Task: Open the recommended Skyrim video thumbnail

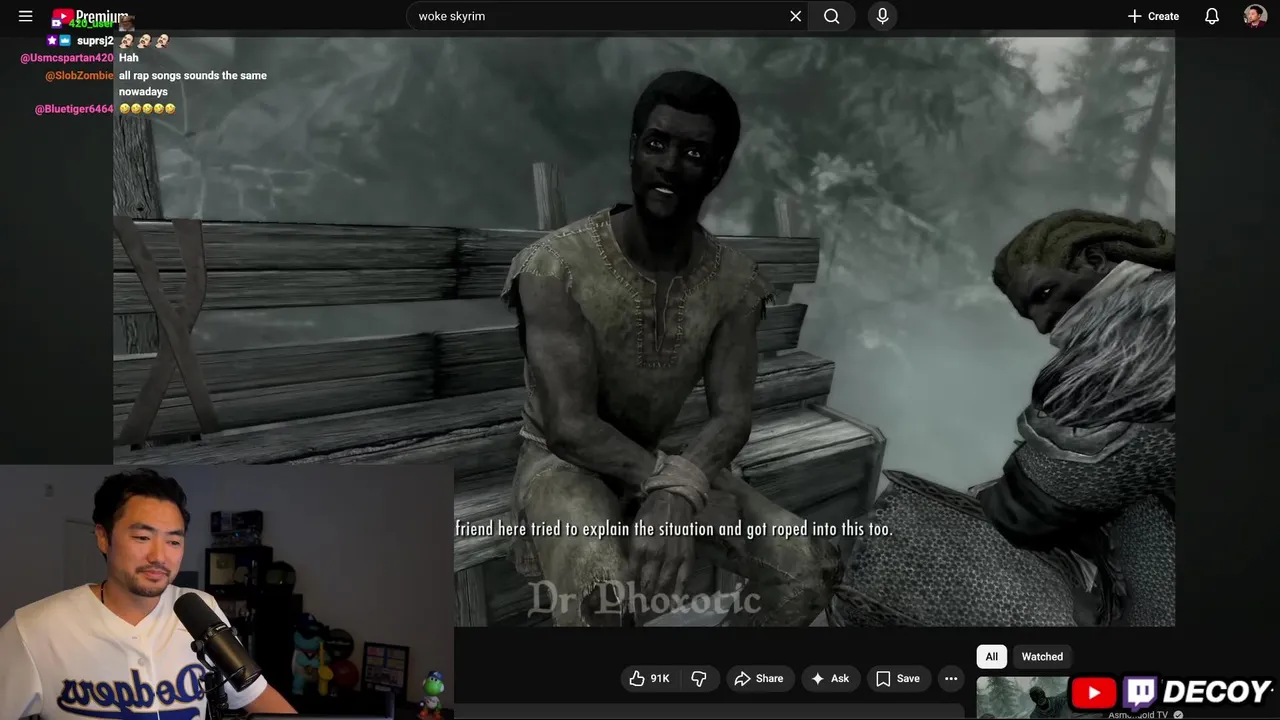Action: coord(1026,698)
